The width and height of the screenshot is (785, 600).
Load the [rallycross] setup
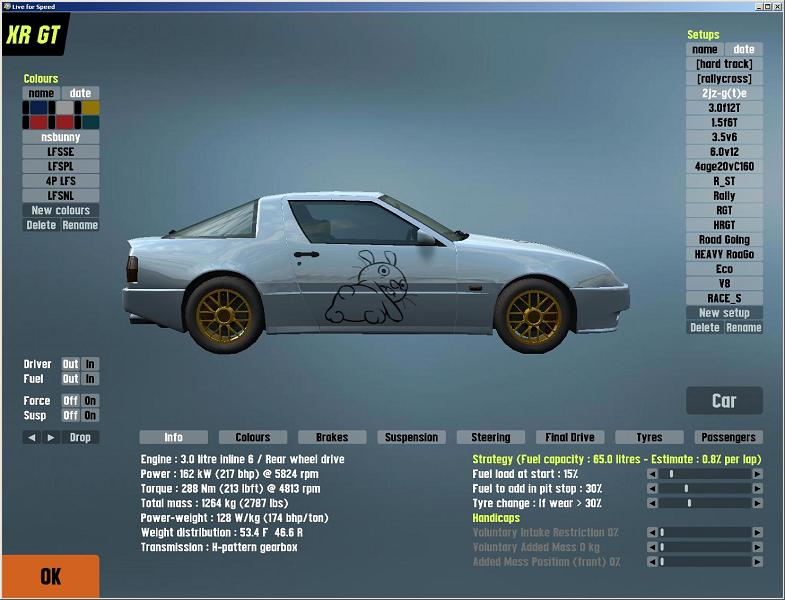[724, 79]
